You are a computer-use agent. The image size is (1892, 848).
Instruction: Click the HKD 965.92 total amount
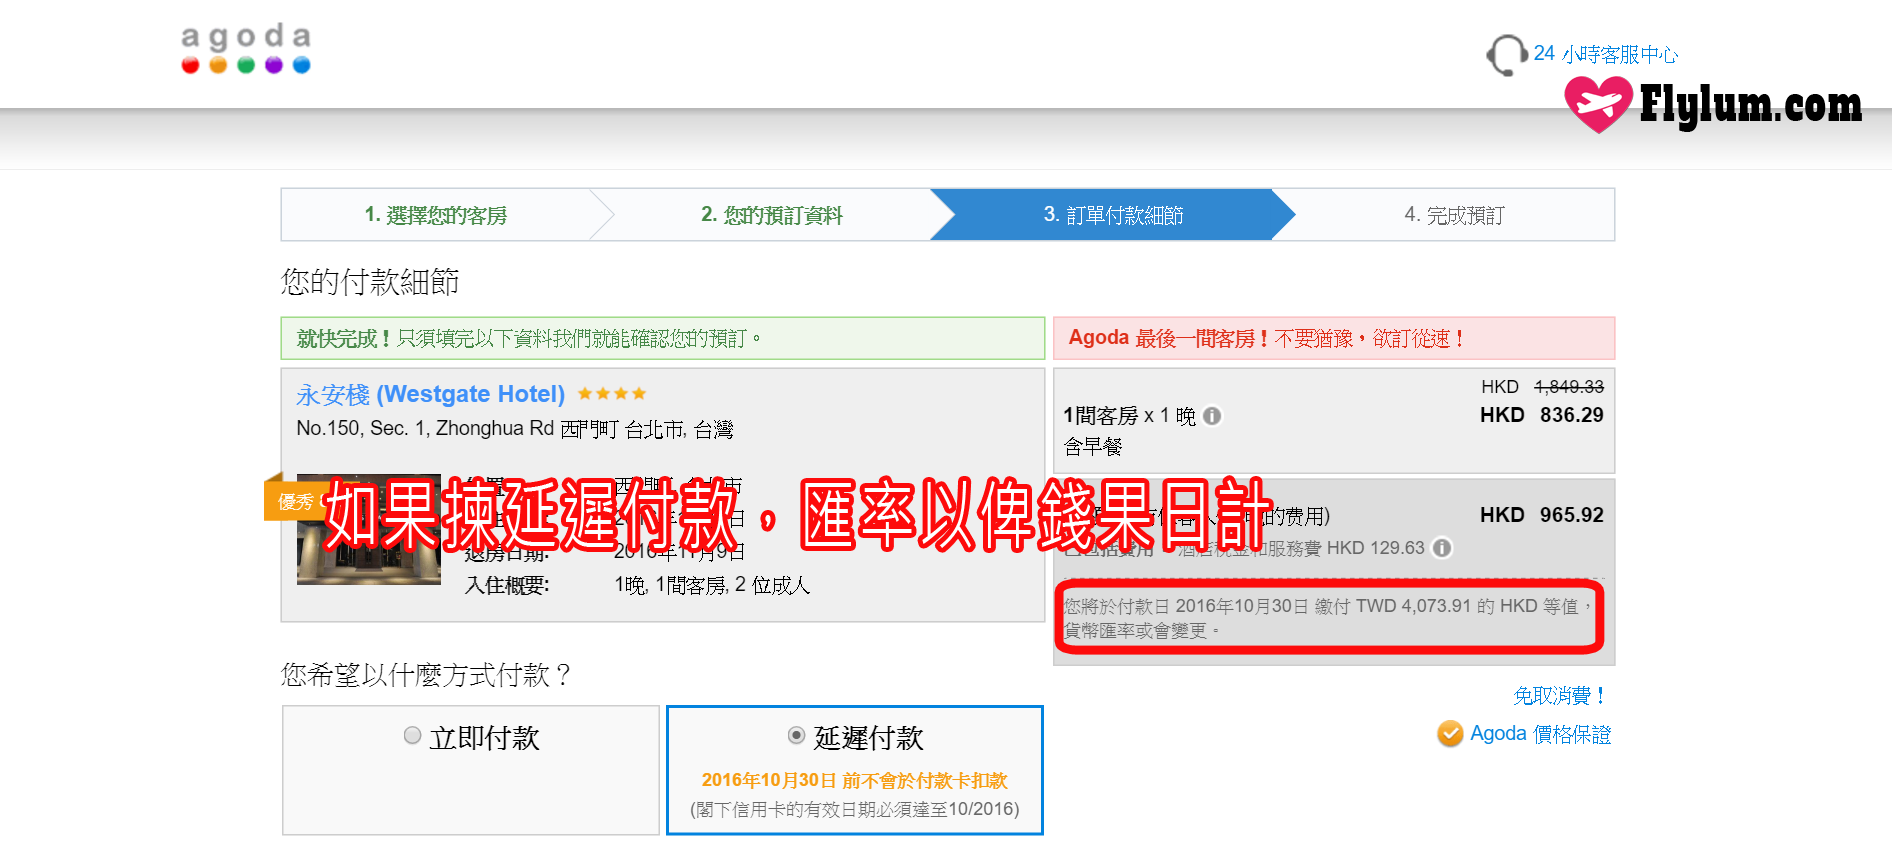(x=1541, y=515)
